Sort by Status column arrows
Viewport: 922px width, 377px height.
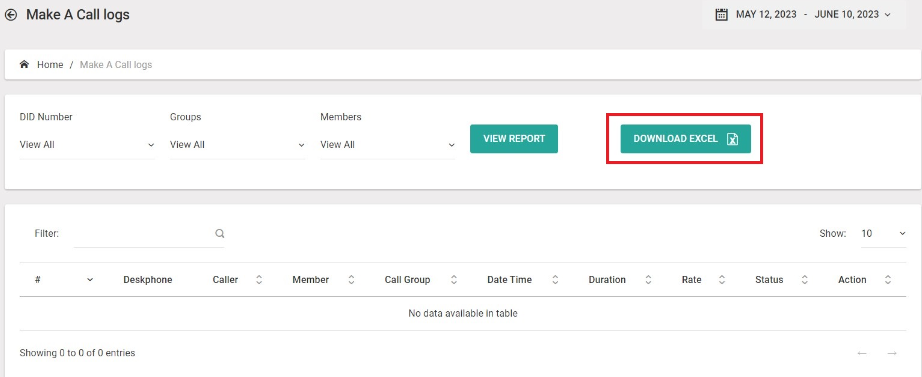pyautogui.click(x=804, y=280)
